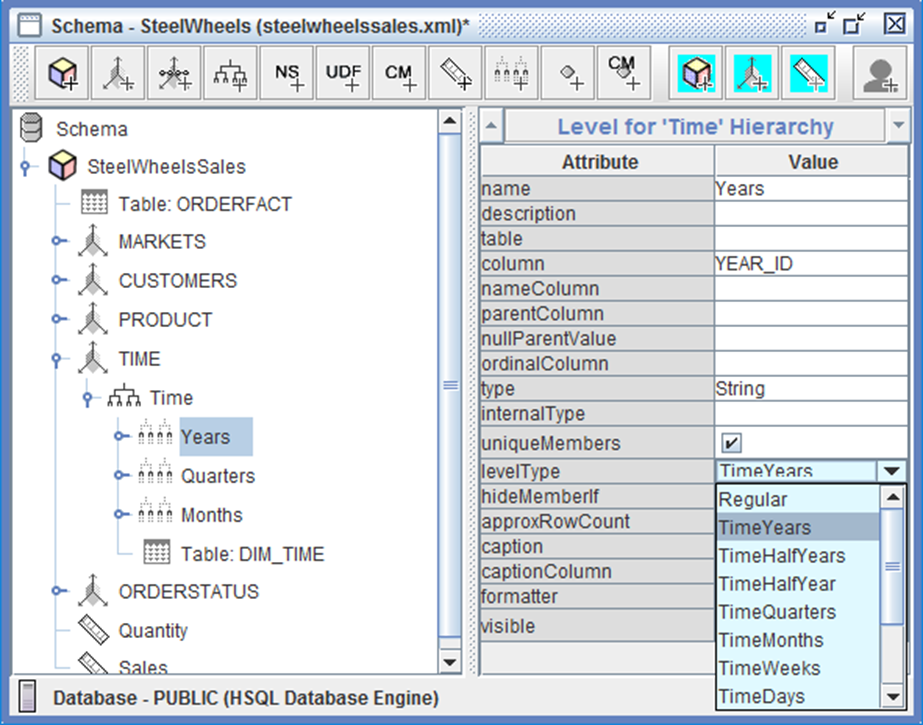Add a Named Set with NS icon
The image size is (923, 725).
[x=287, y=74]
